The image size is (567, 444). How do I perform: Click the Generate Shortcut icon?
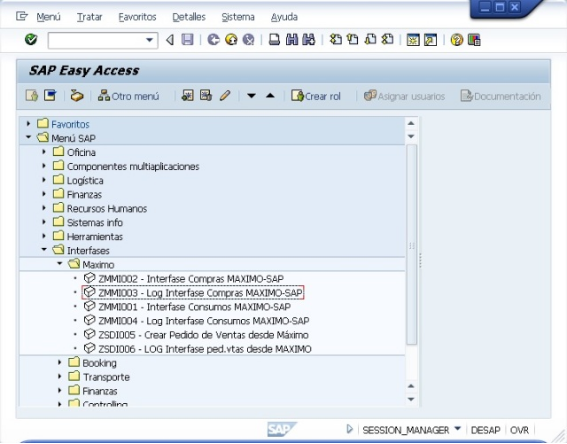pyautogui.click(x=430, y=40)
